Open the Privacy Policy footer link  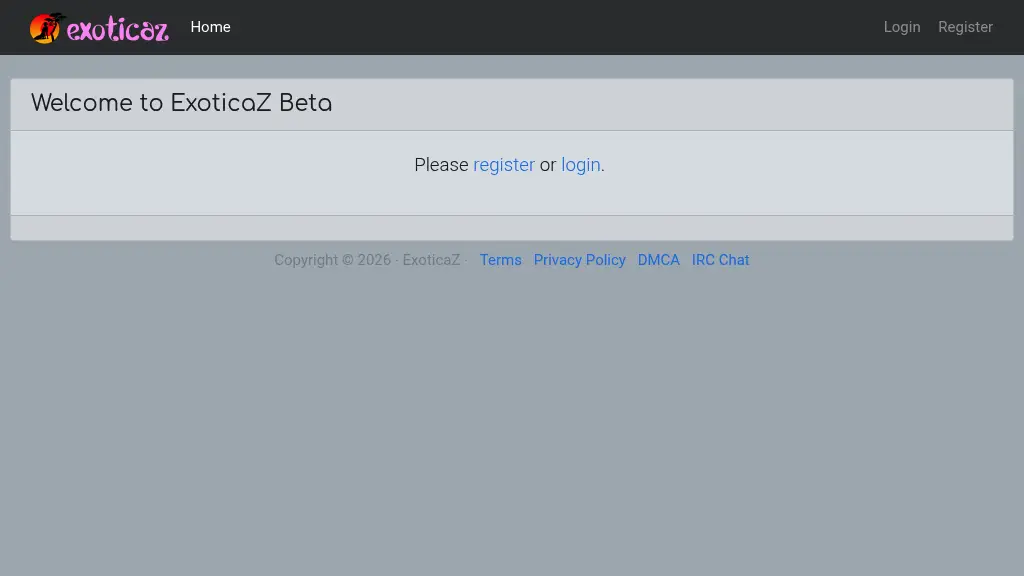tap(579, 260)
